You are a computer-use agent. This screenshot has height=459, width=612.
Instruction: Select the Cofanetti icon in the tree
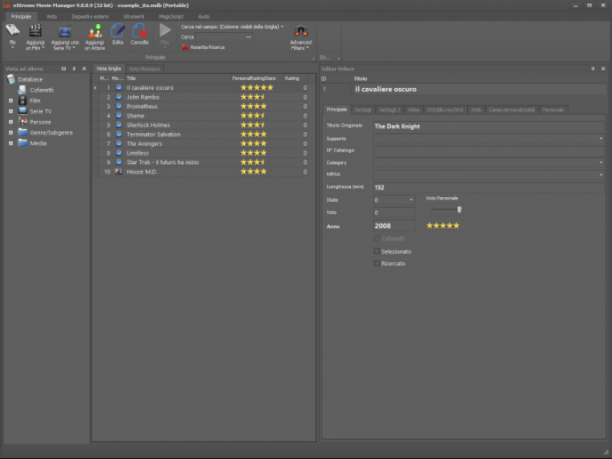[23, 90]
